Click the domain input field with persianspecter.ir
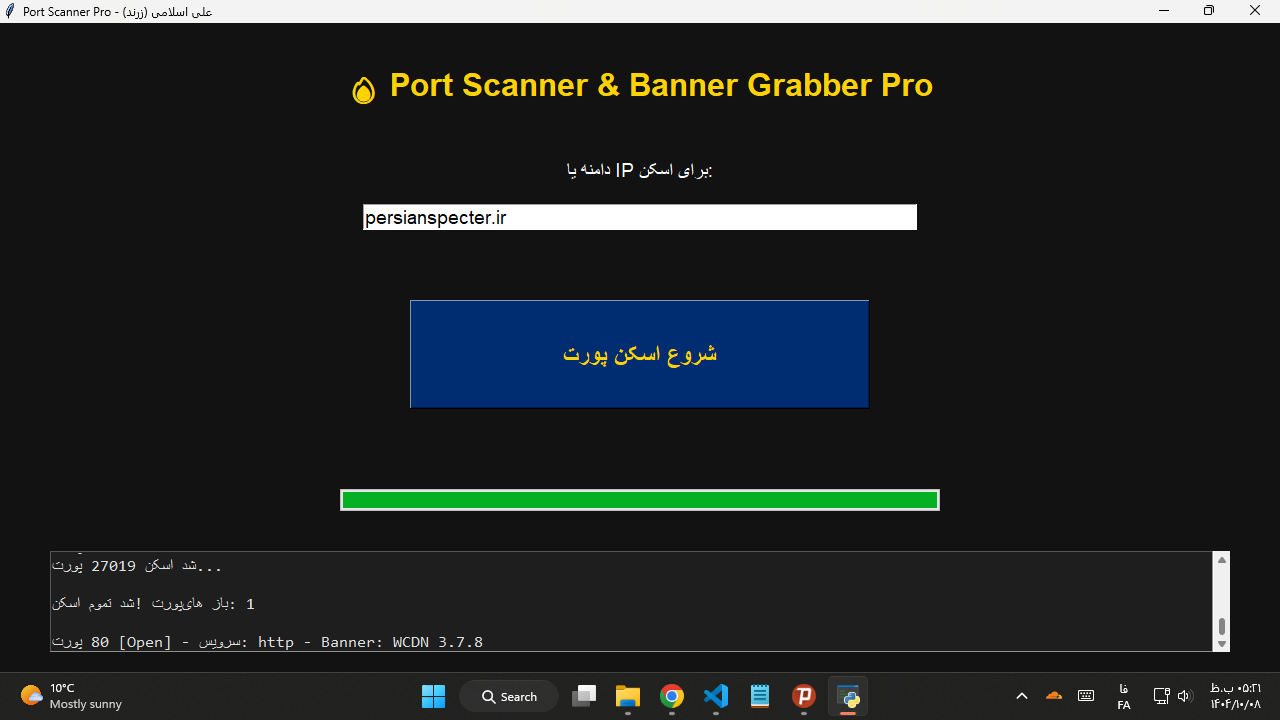Image resolution: width=1280 pixels, height=720 pixels. [639, 217]
